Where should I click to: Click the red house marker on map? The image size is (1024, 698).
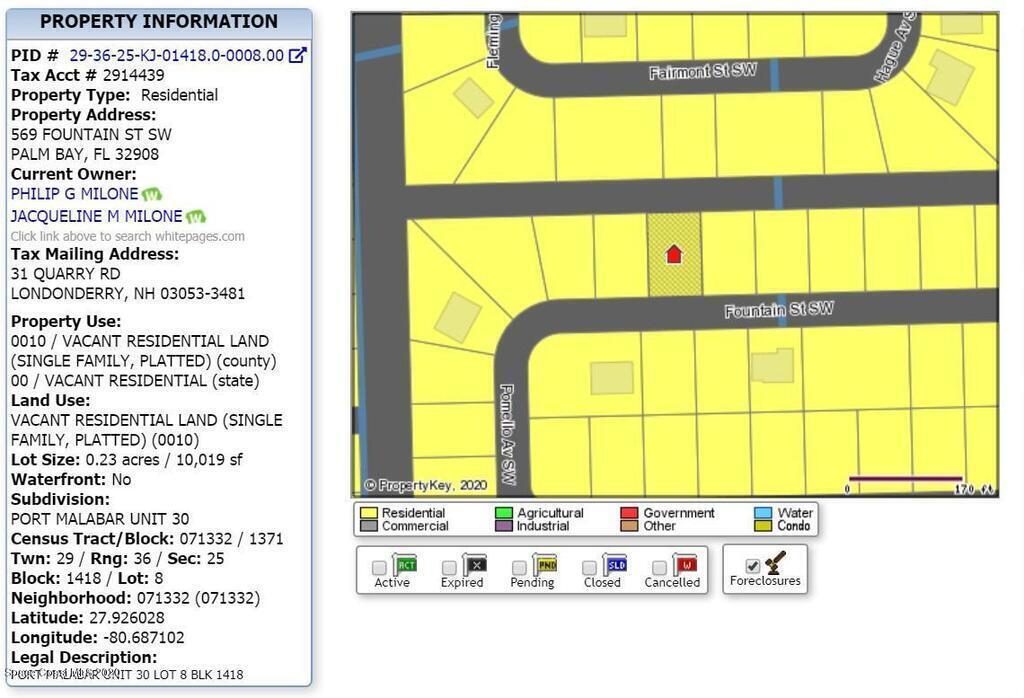click(674, 254)
